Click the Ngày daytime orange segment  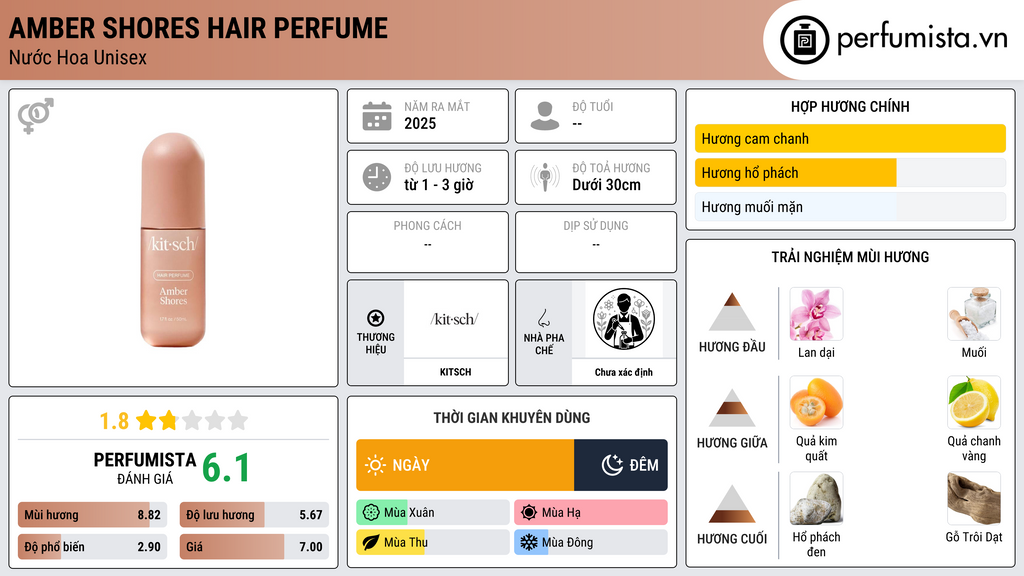coord(465,465)
